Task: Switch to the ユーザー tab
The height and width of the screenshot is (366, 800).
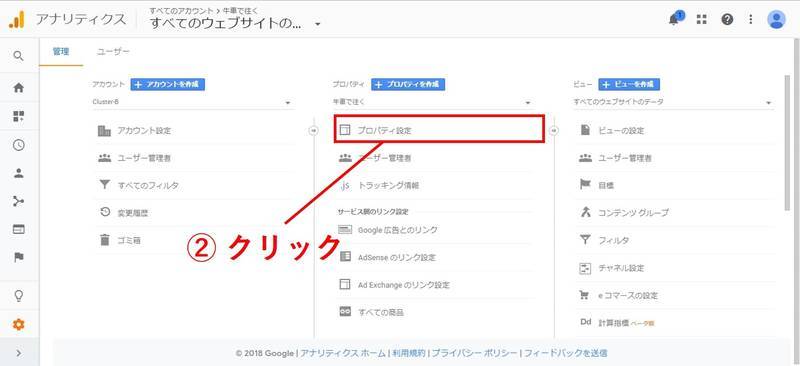Action: pyautogui.click(x=113, y=52)
